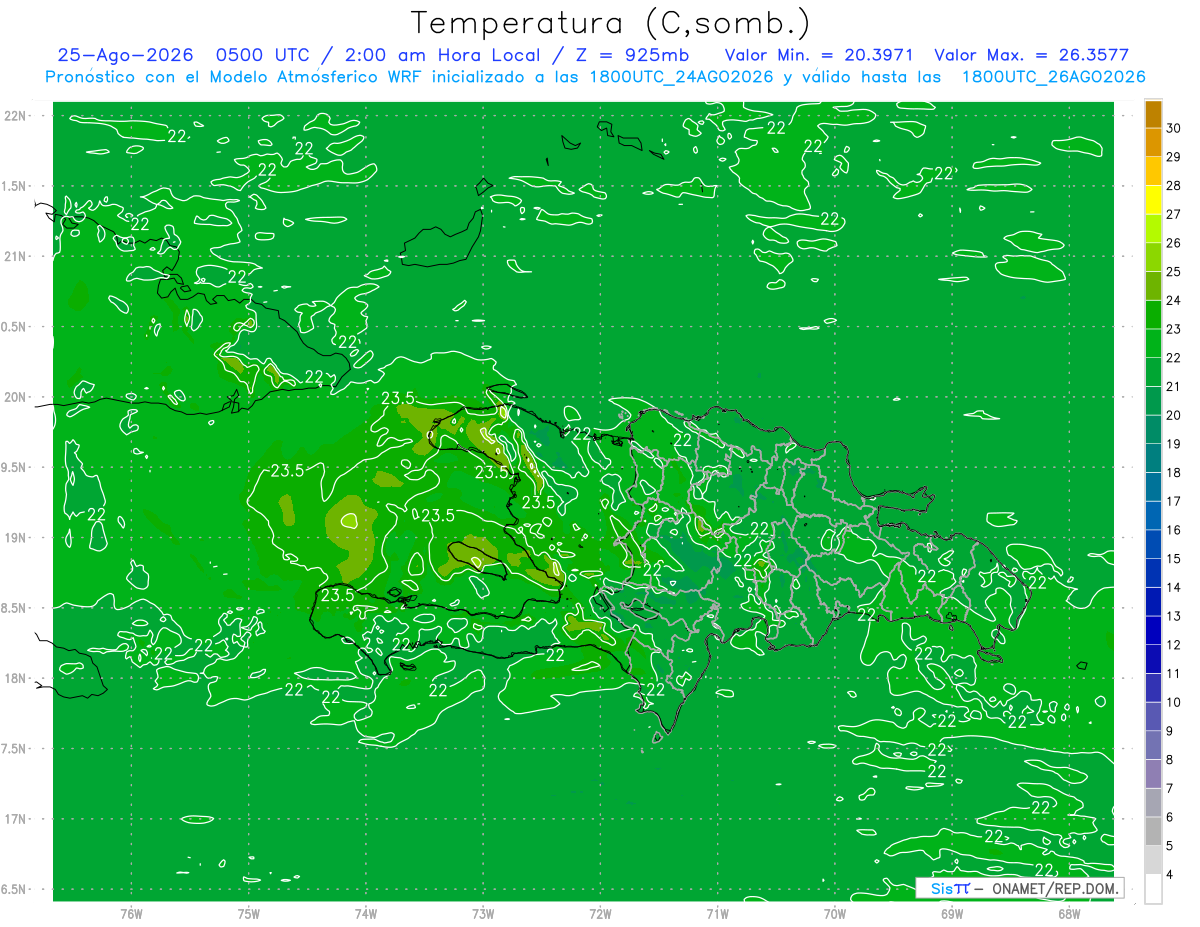
Task: Click the '70W' longitude axis label
Action: tap(834, 913)
